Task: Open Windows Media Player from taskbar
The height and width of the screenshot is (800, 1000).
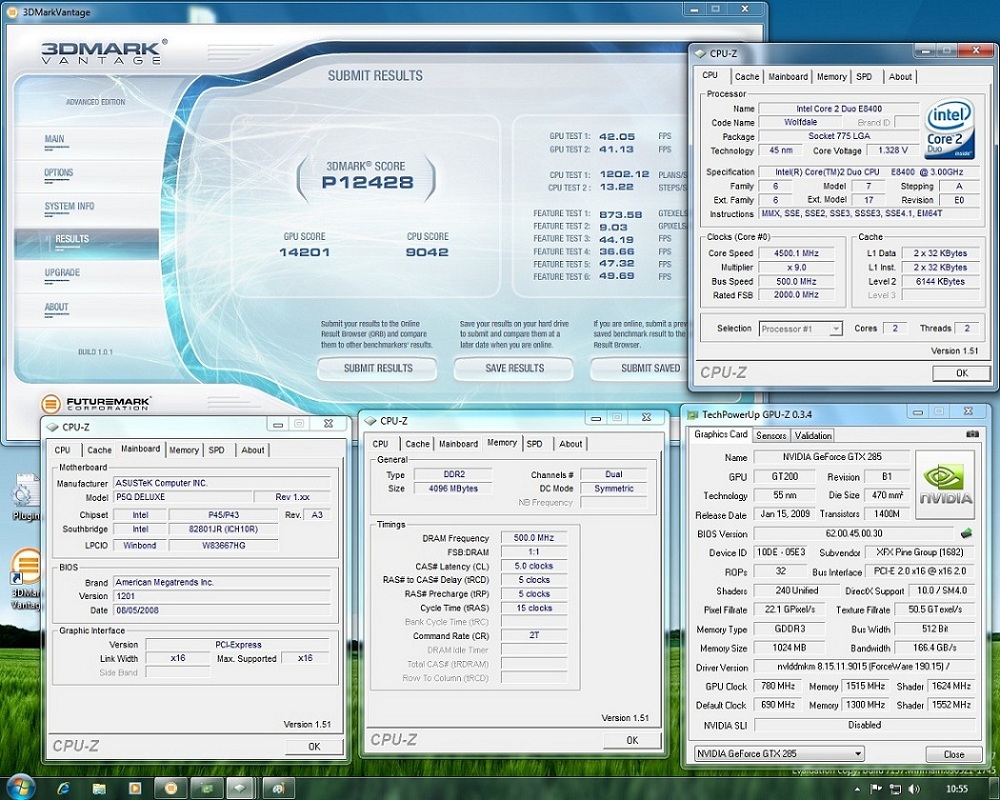Action: 135,789
